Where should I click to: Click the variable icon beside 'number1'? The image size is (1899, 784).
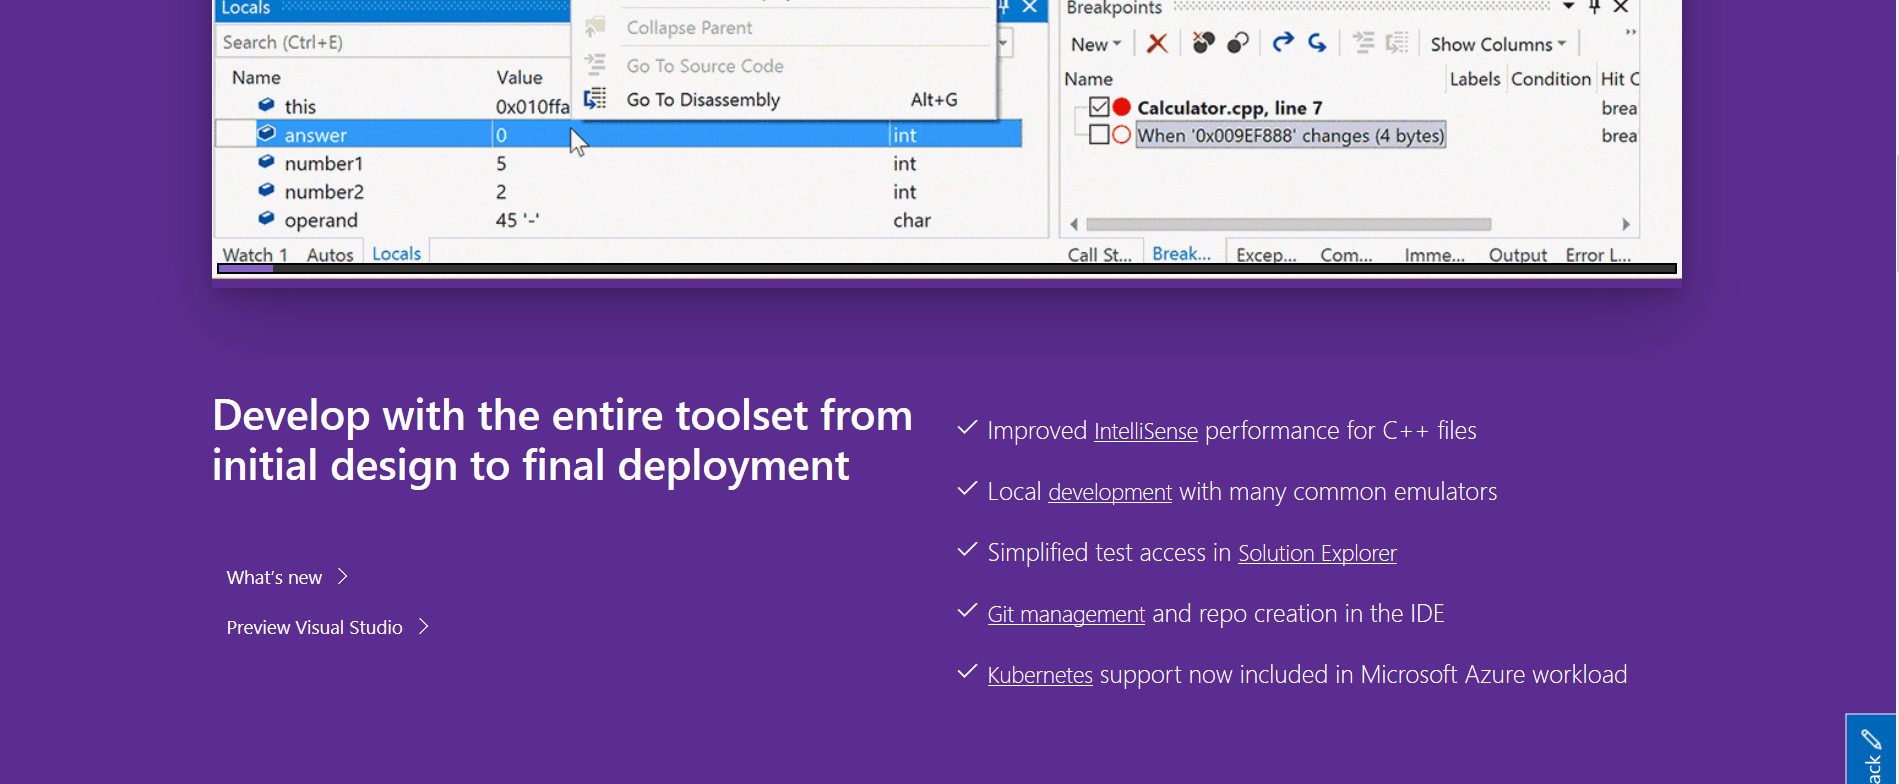click(266, 162)
